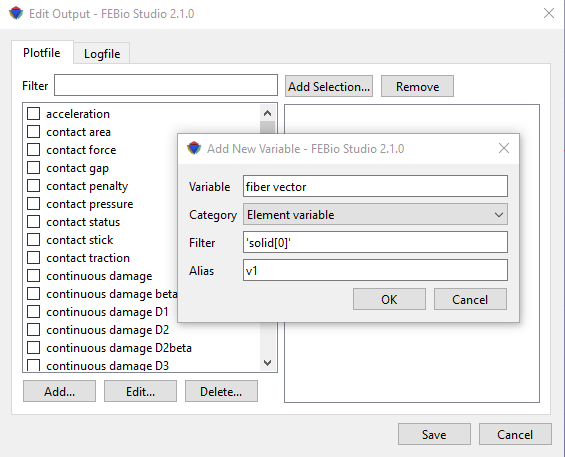Click the FEBio logo in Edit Output title bar
The image size is (565, 457).
coord(16,14)
